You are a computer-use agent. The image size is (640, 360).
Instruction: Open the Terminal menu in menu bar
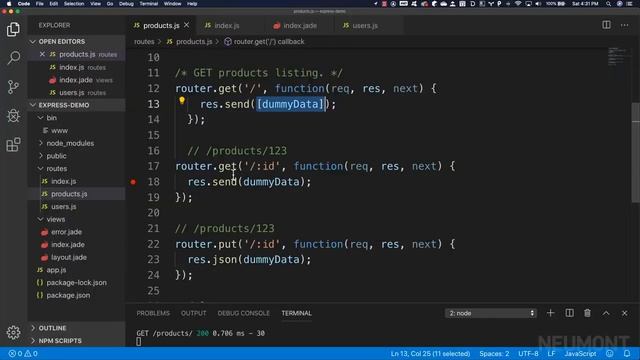coord(149,4)
